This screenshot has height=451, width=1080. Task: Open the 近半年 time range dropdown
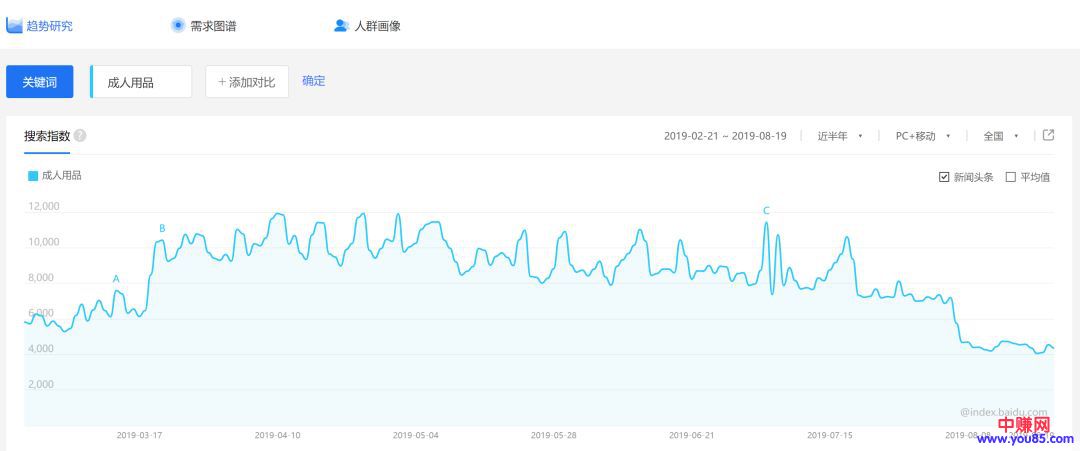[x=839, y=136]
